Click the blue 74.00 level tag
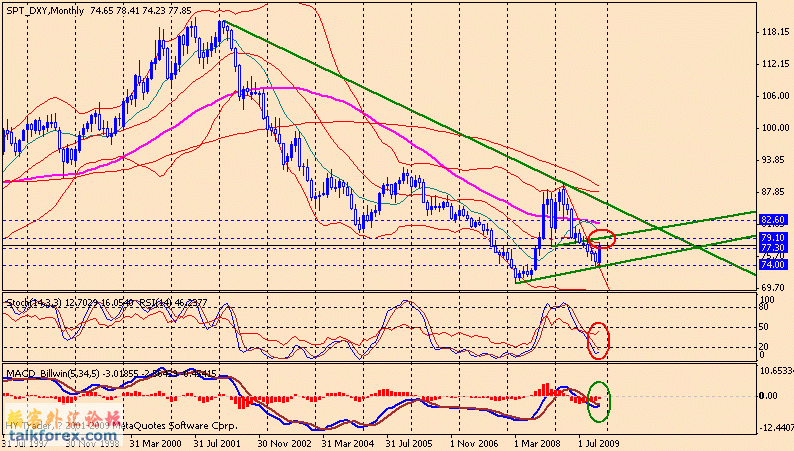 coord(773,265)
